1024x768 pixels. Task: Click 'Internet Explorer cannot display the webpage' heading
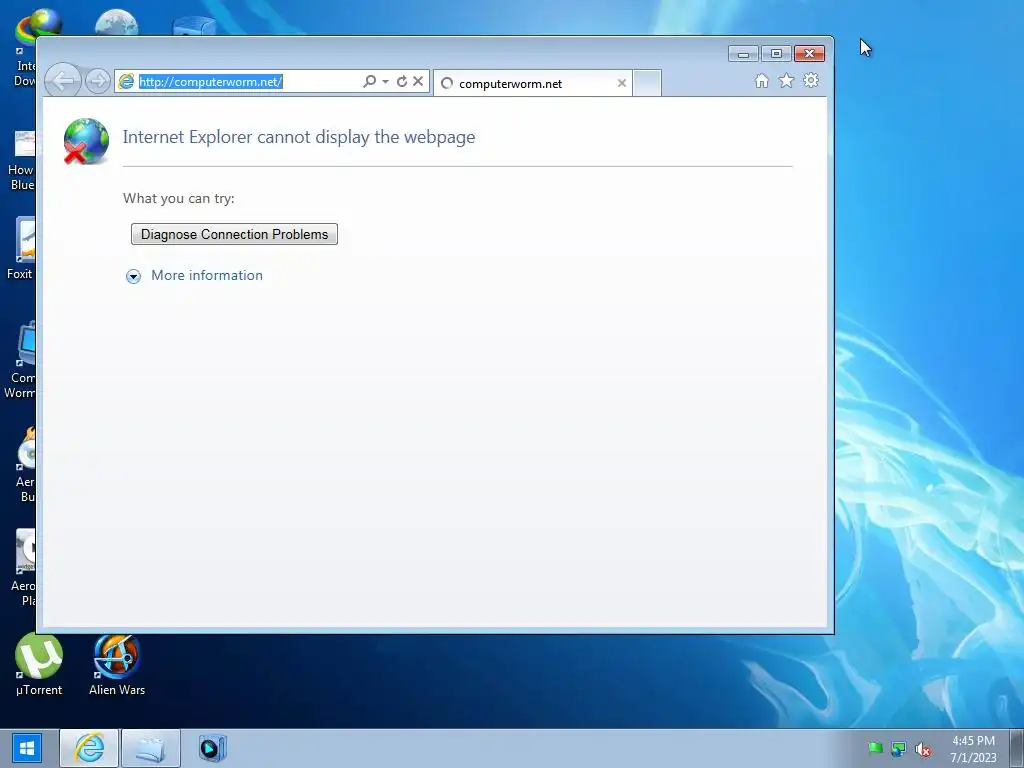[x=299, y=137]
